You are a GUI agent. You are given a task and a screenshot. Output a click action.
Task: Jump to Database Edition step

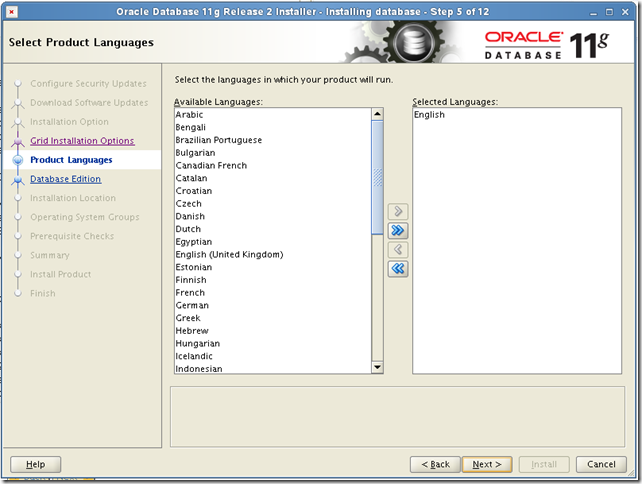click(66, 179)
